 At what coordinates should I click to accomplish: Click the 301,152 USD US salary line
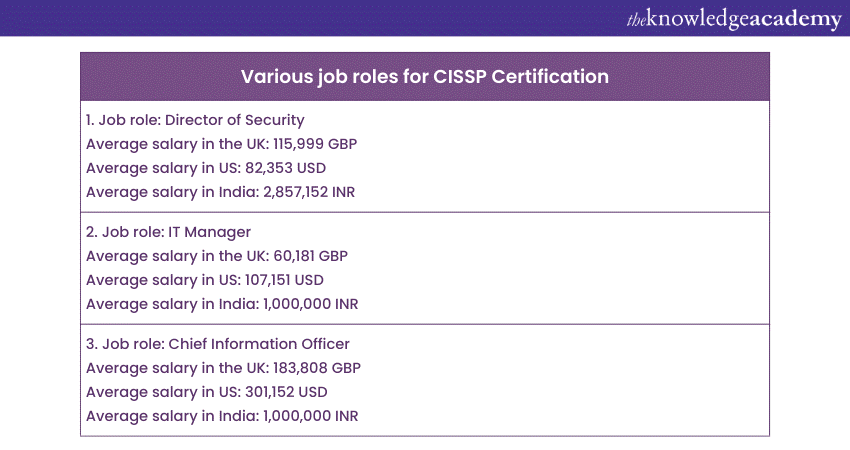207,392
